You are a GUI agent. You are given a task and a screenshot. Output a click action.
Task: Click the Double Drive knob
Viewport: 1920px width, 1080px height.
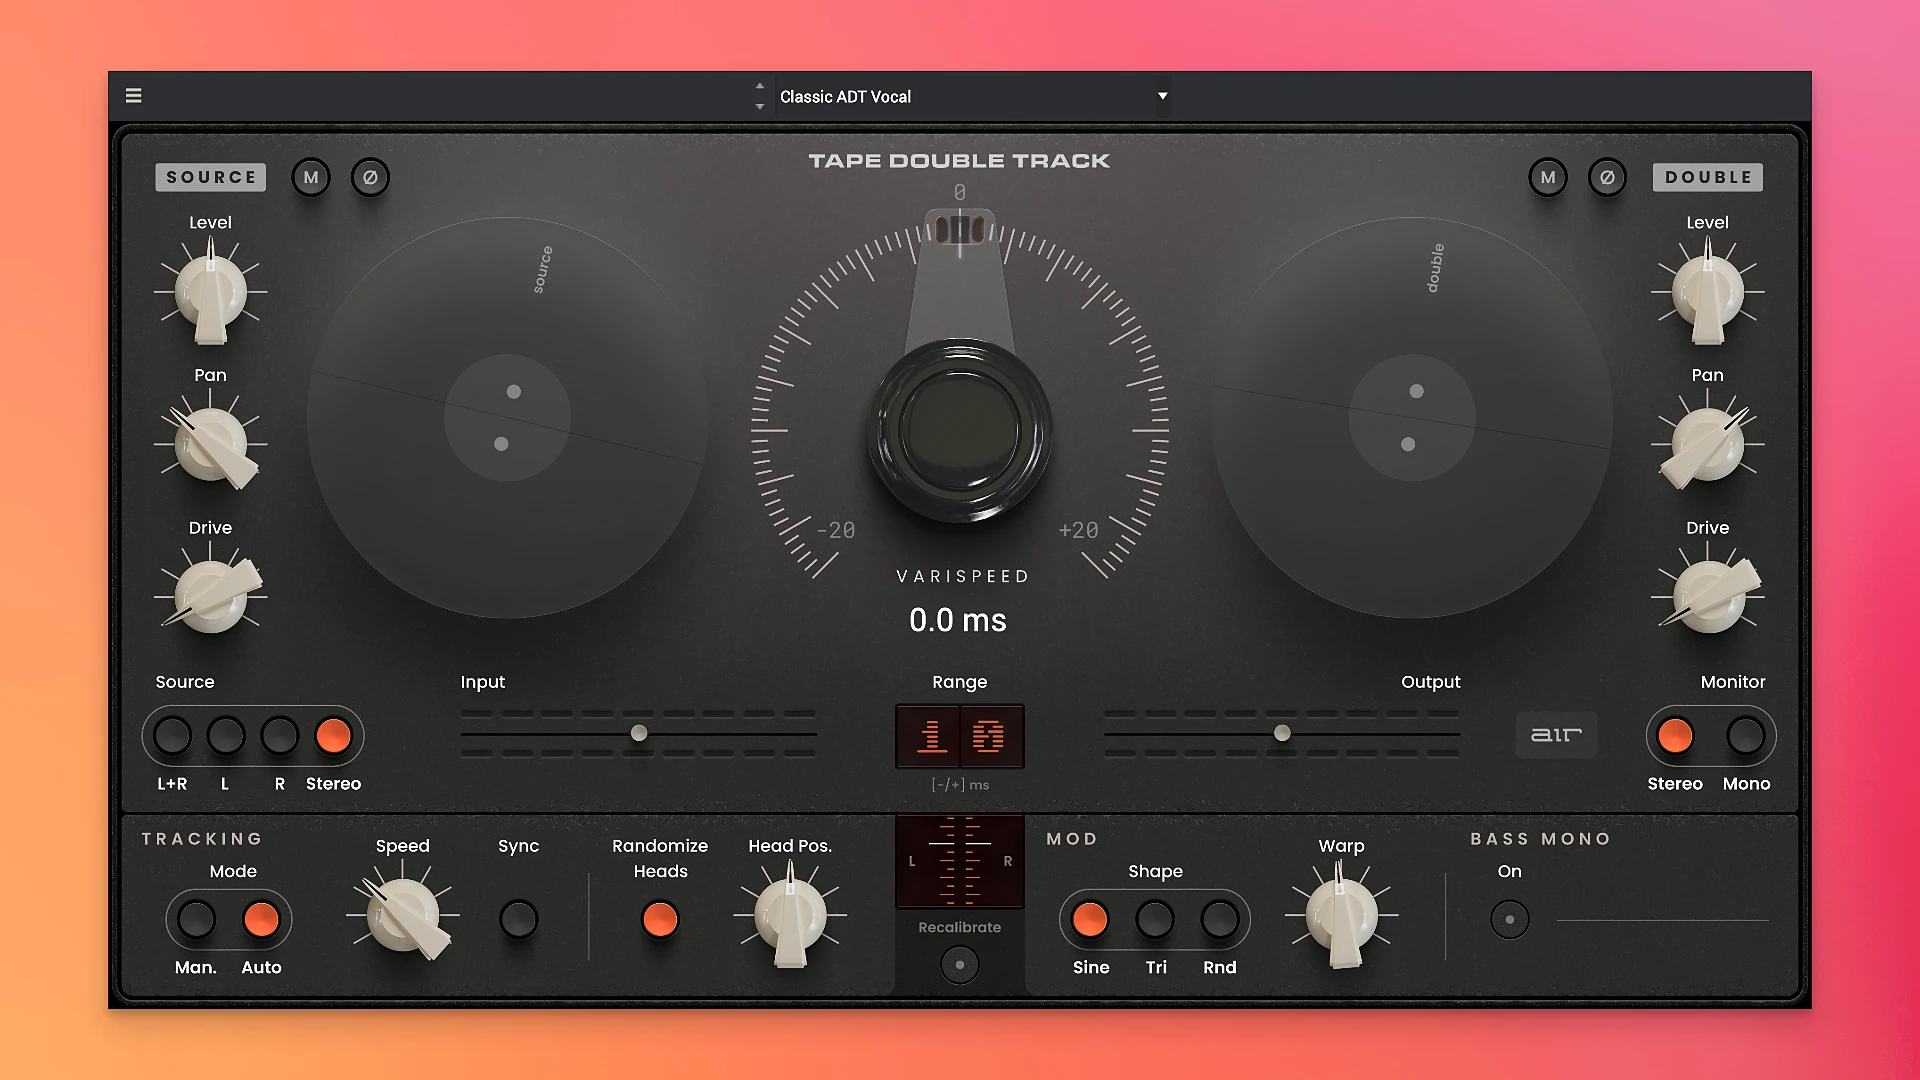pyautogui.click(x=1708, y=596)
